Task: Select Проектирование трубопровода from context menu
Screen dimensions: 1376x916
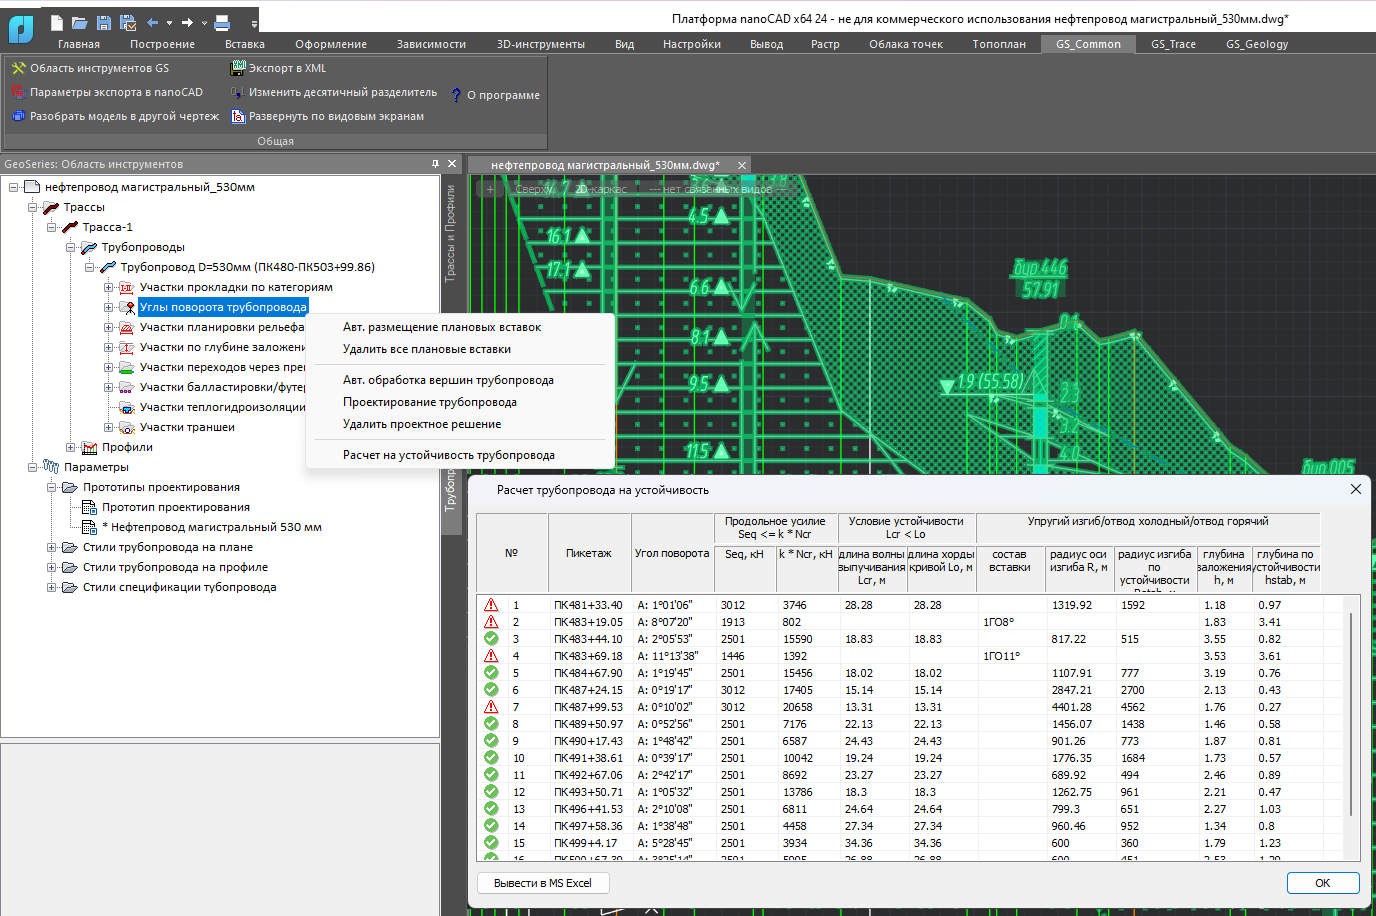Action: (430, 402)
